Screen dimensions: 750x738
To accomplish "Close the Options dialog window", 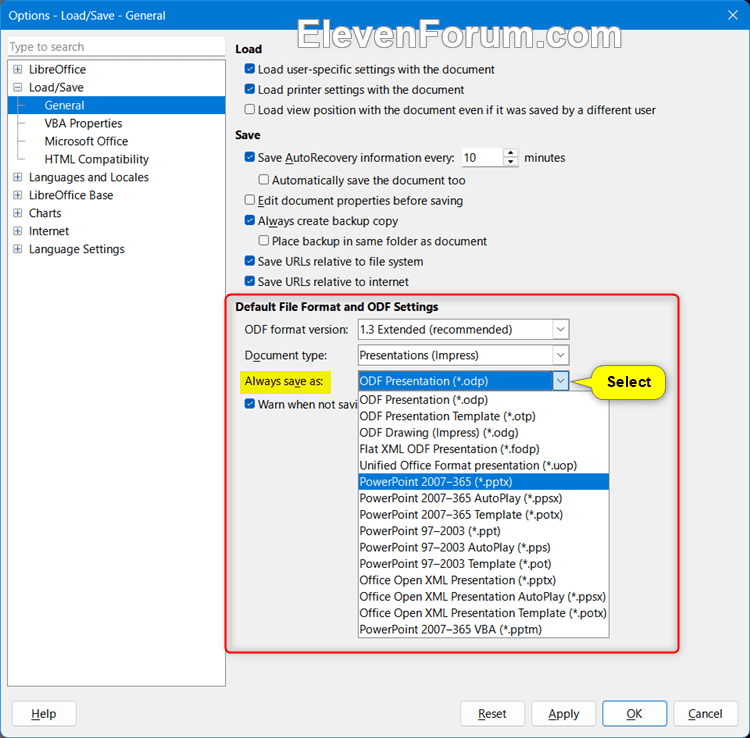I will coord(732,15).
